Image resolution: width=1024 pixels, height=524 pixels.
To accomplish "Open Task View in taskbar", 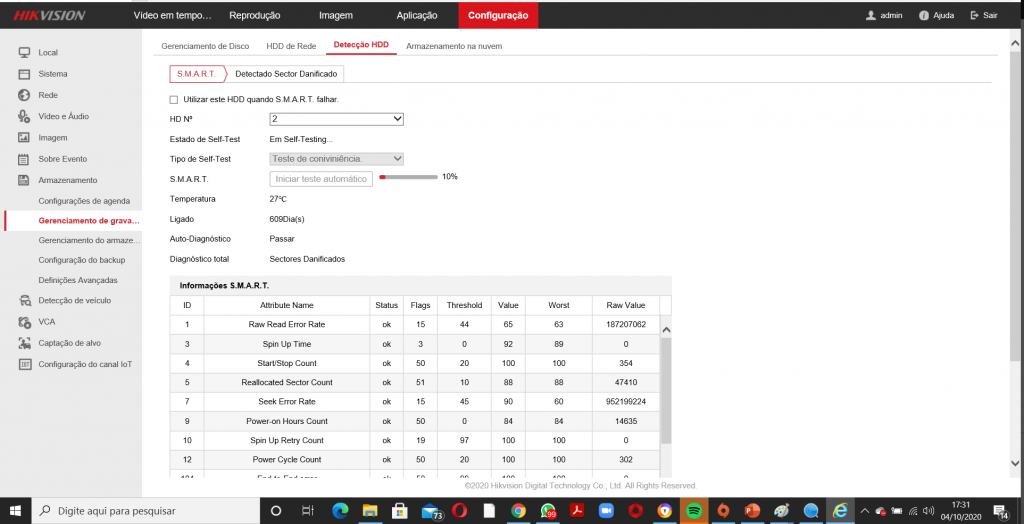I will tap(307, 510).
